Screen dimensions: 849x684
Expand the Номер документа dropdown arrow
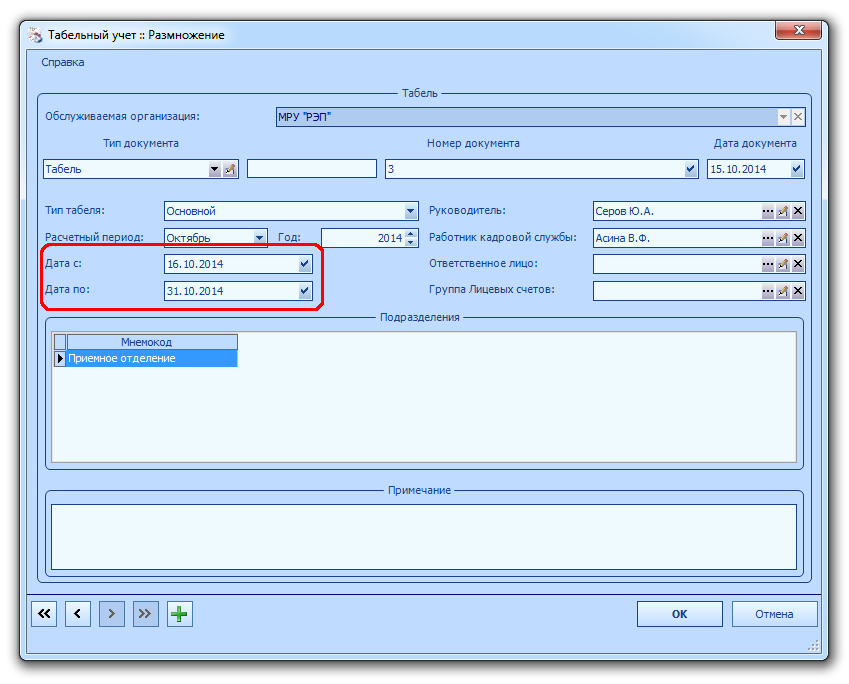[x=690, y=169]
